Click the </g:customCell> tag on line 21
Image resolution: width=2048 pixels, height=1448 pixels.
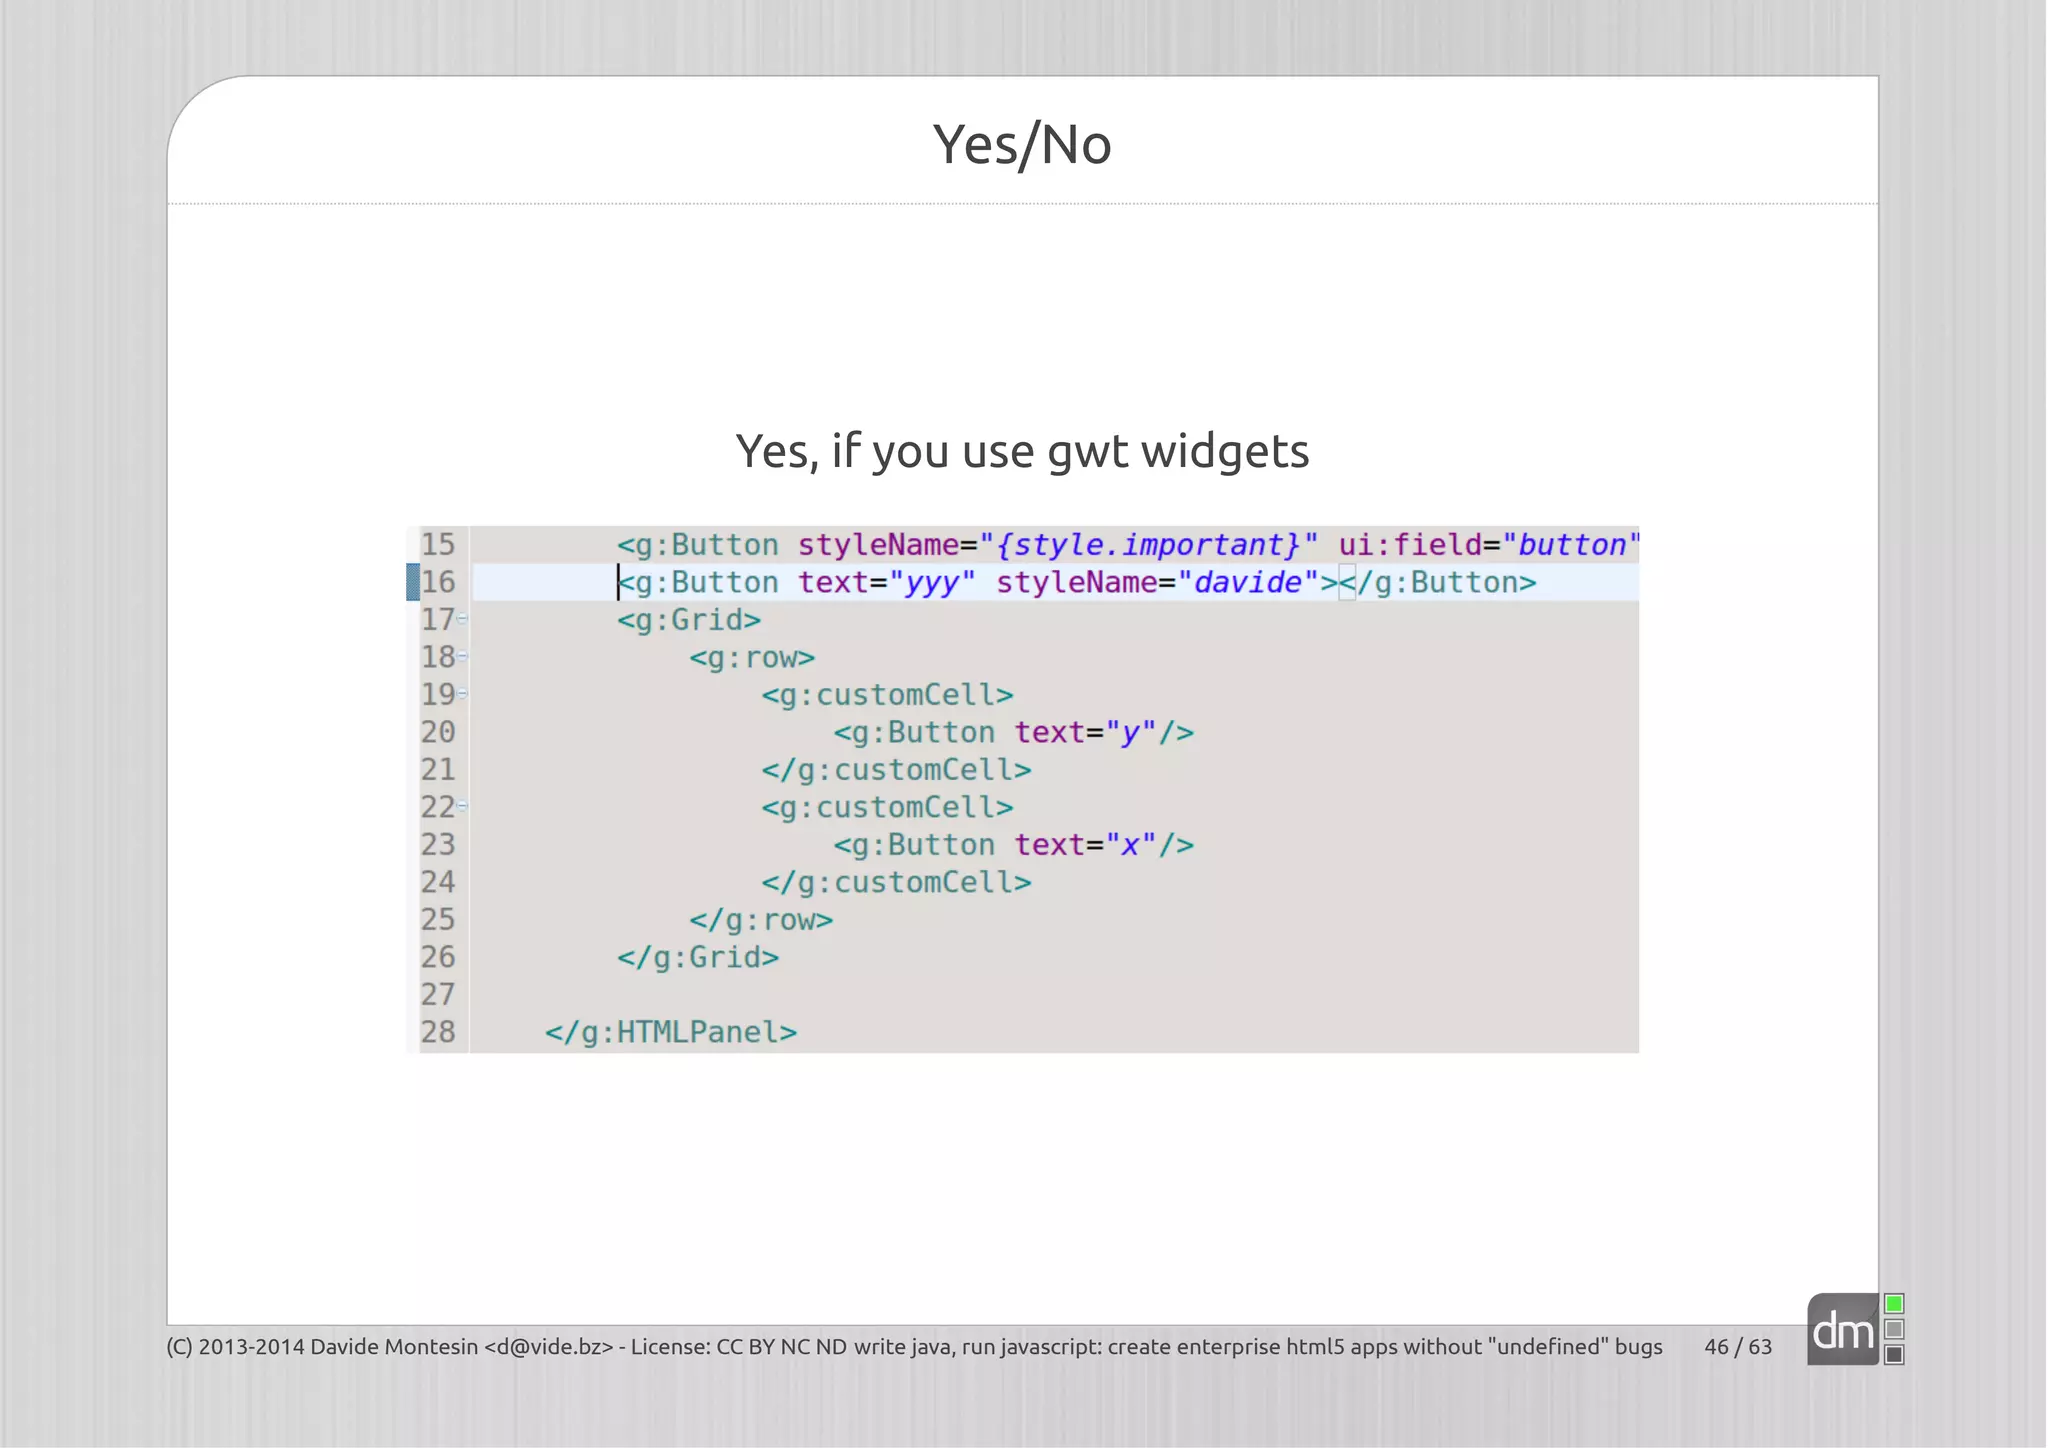pos(896,770)
